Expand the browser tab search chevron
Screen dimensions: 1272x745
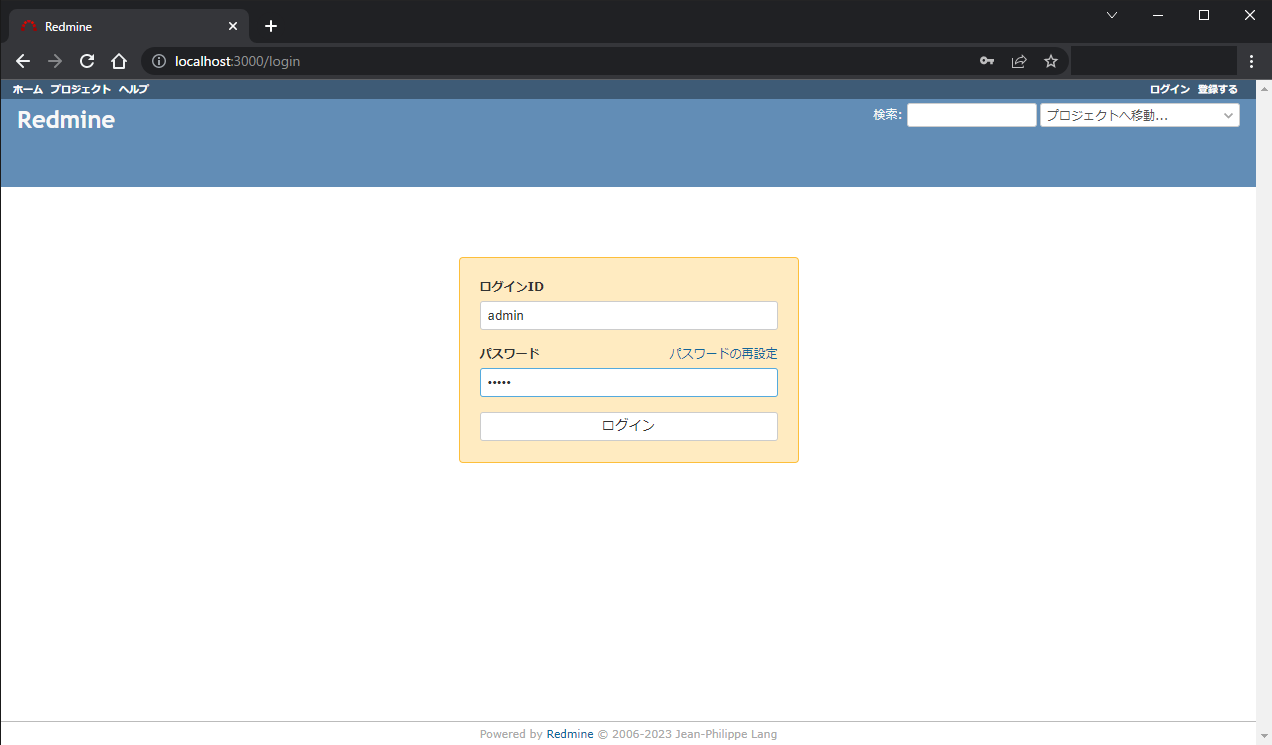[x=1112, y=15]
